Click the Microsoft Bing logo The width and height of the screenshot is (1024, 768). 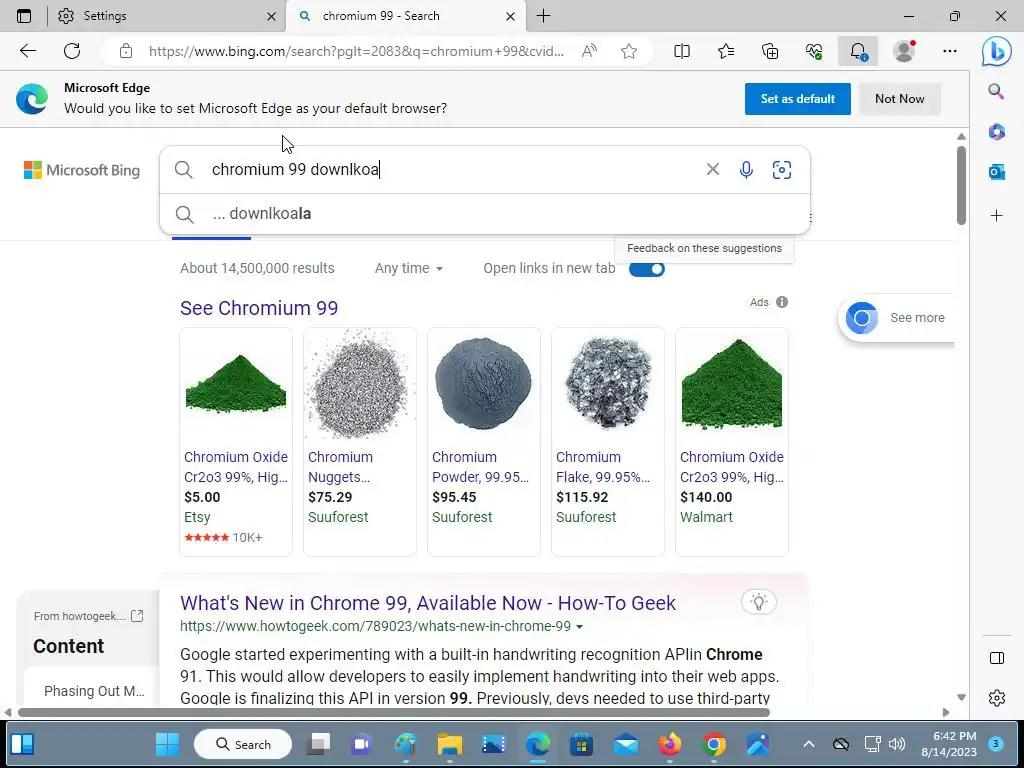[82, 170]
